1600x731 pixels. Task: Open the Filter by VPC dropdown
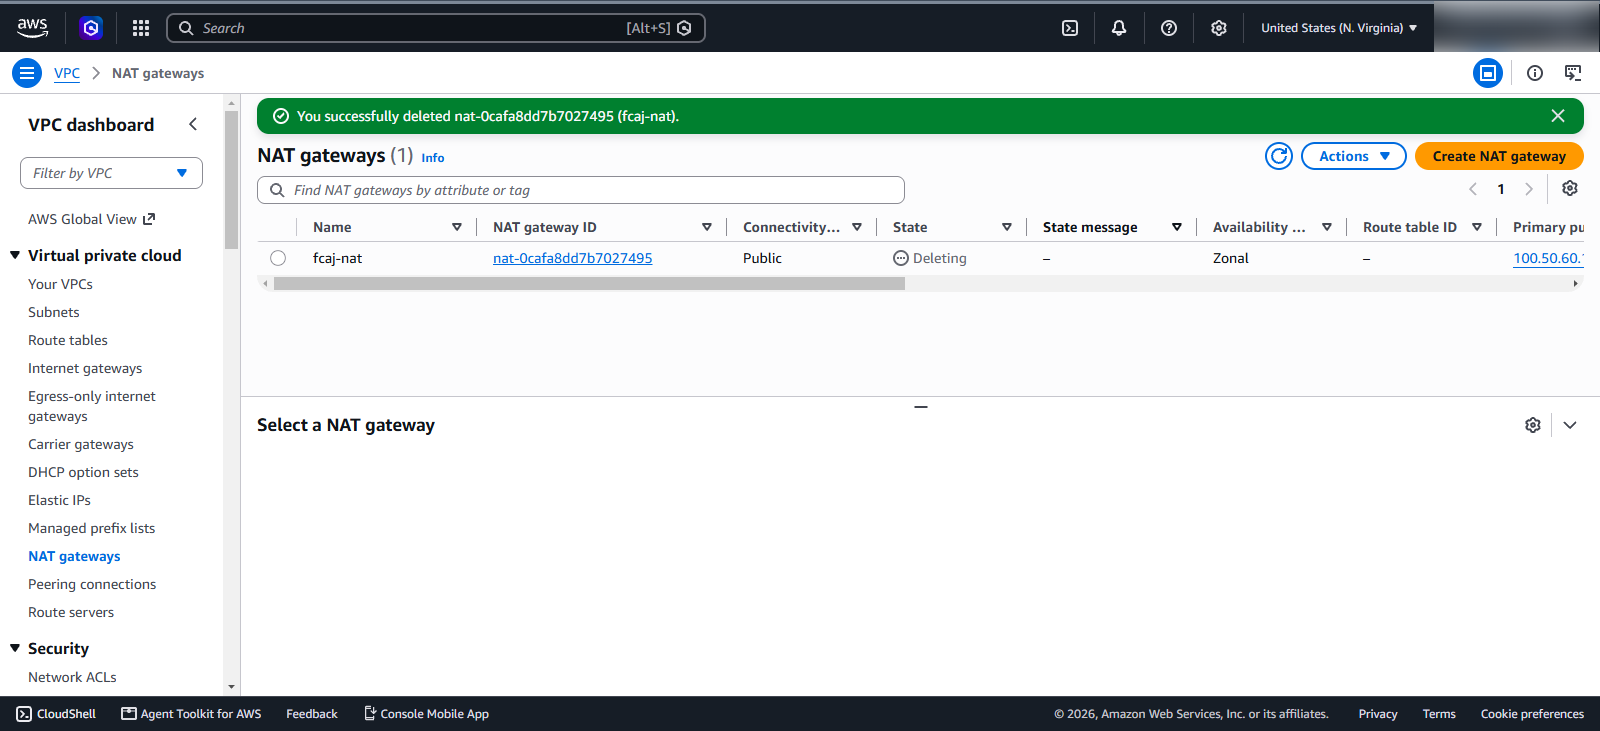[x=111, y=173]
